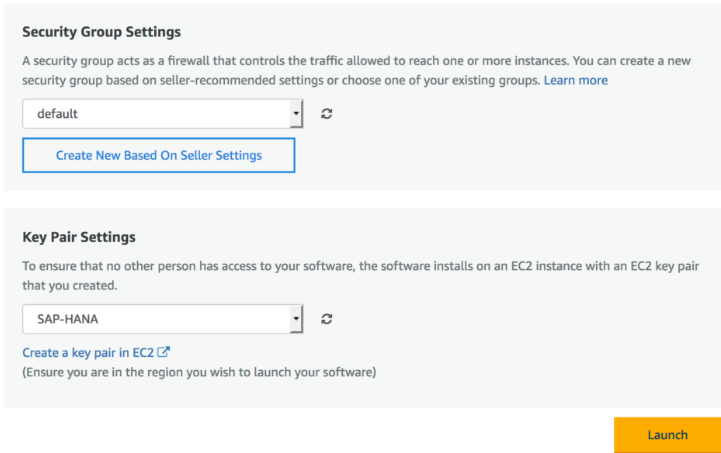The width and height of the screenshot is (721, 453).
Task: Click the EC2 key pair description text
Action: tap(360, 275)
